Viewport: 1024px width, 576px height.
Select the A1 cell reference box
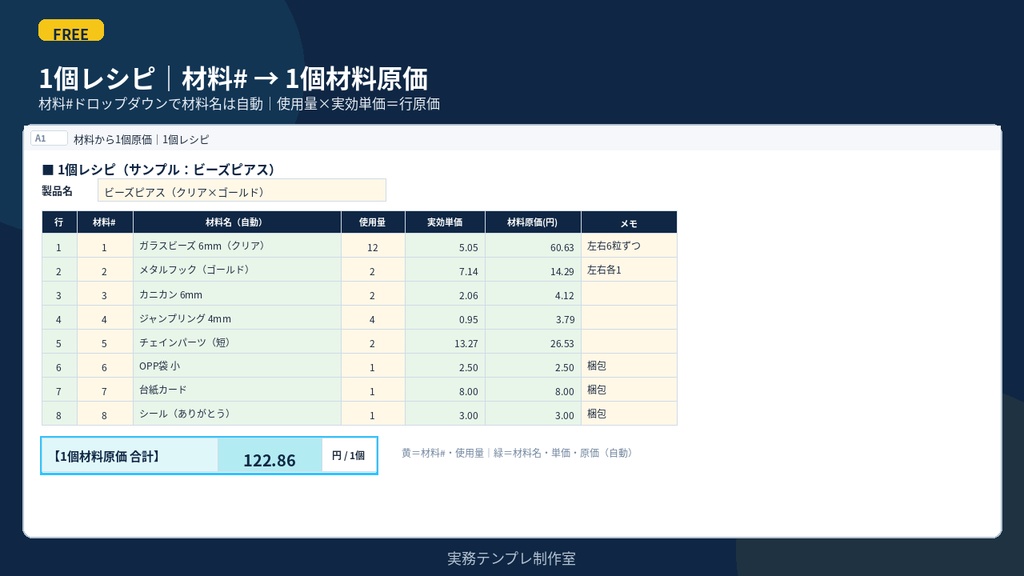[48, 138]
